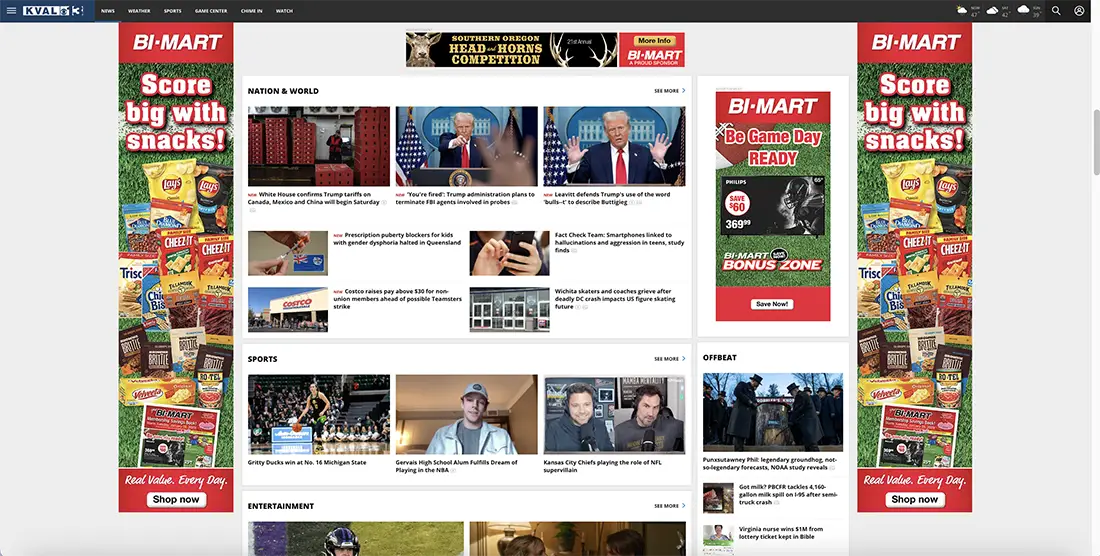Read puberty blockers halted in Queensland story
This screenshot has height=556, width=1100.
397,239
